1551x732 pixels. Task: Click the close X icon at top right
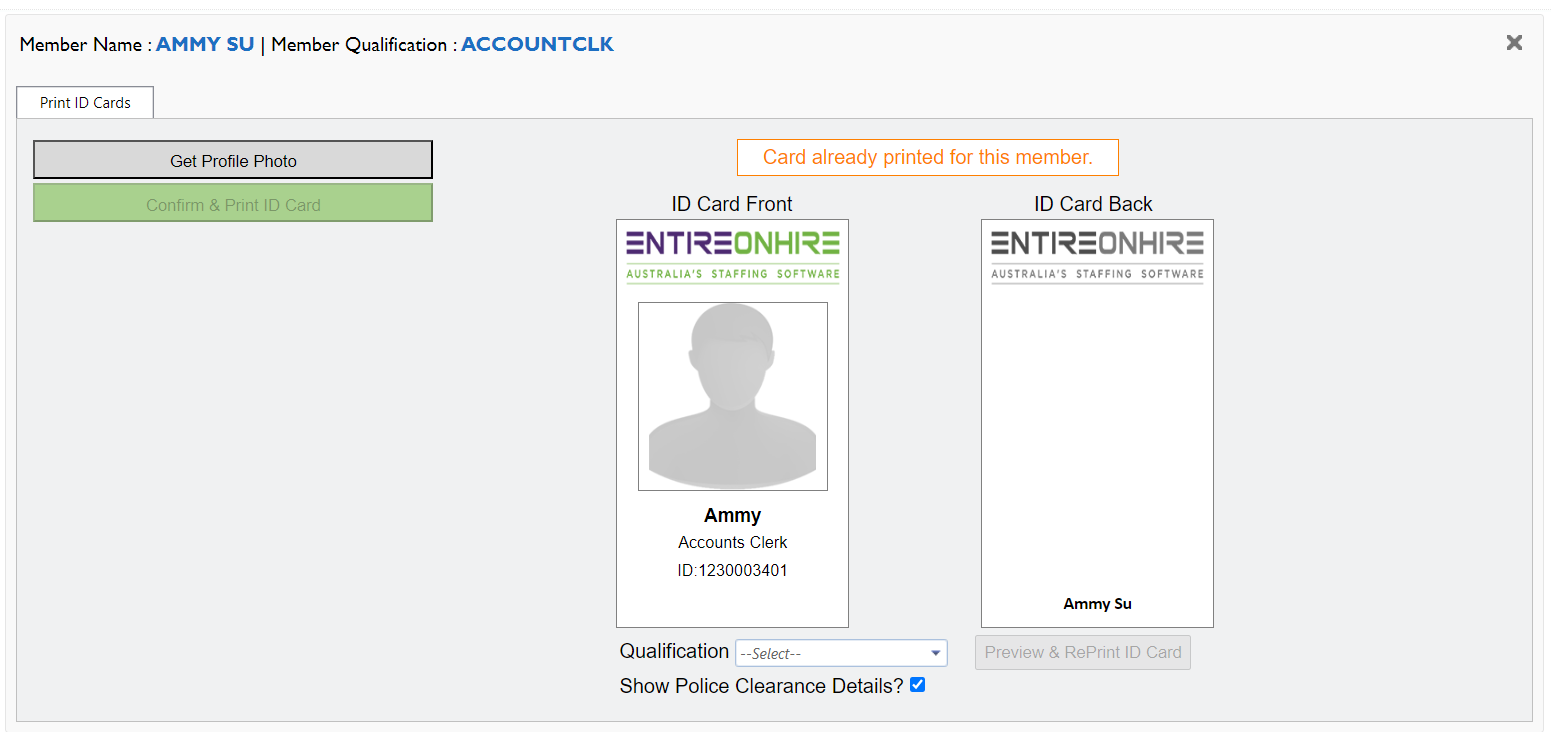[1514, 42]
